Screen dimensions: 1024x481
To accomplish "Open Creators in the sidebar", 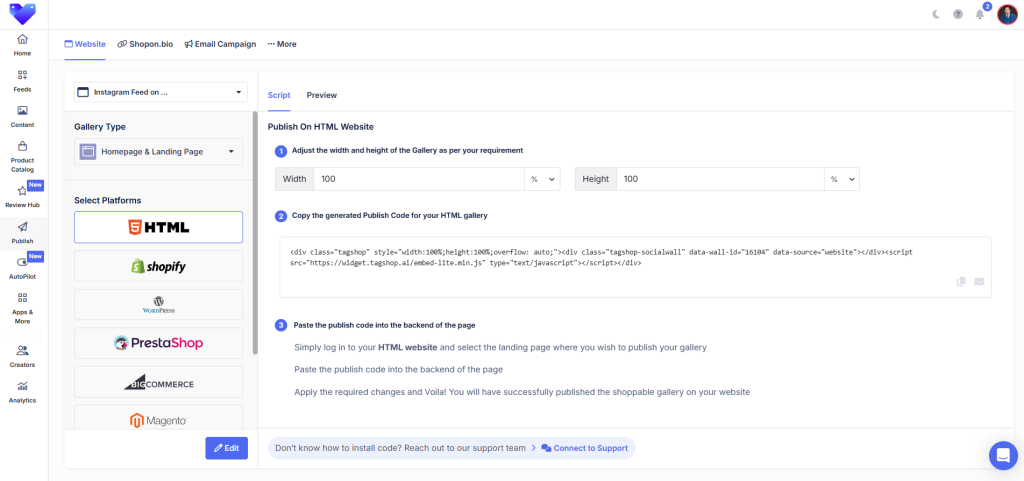I will click(22, 356).
